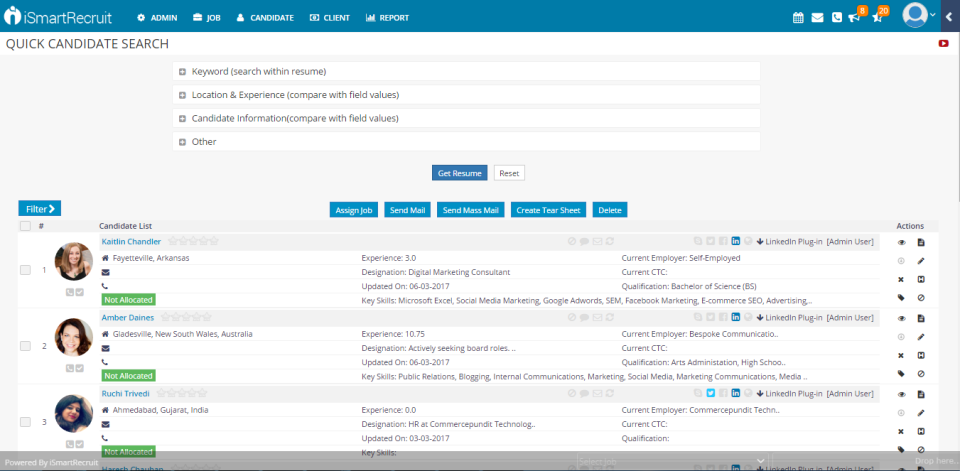Viewport: 960px width, 471px height.
Task: Tick the checkbox for Kaitlin Chandler
Action: point(25,270)
